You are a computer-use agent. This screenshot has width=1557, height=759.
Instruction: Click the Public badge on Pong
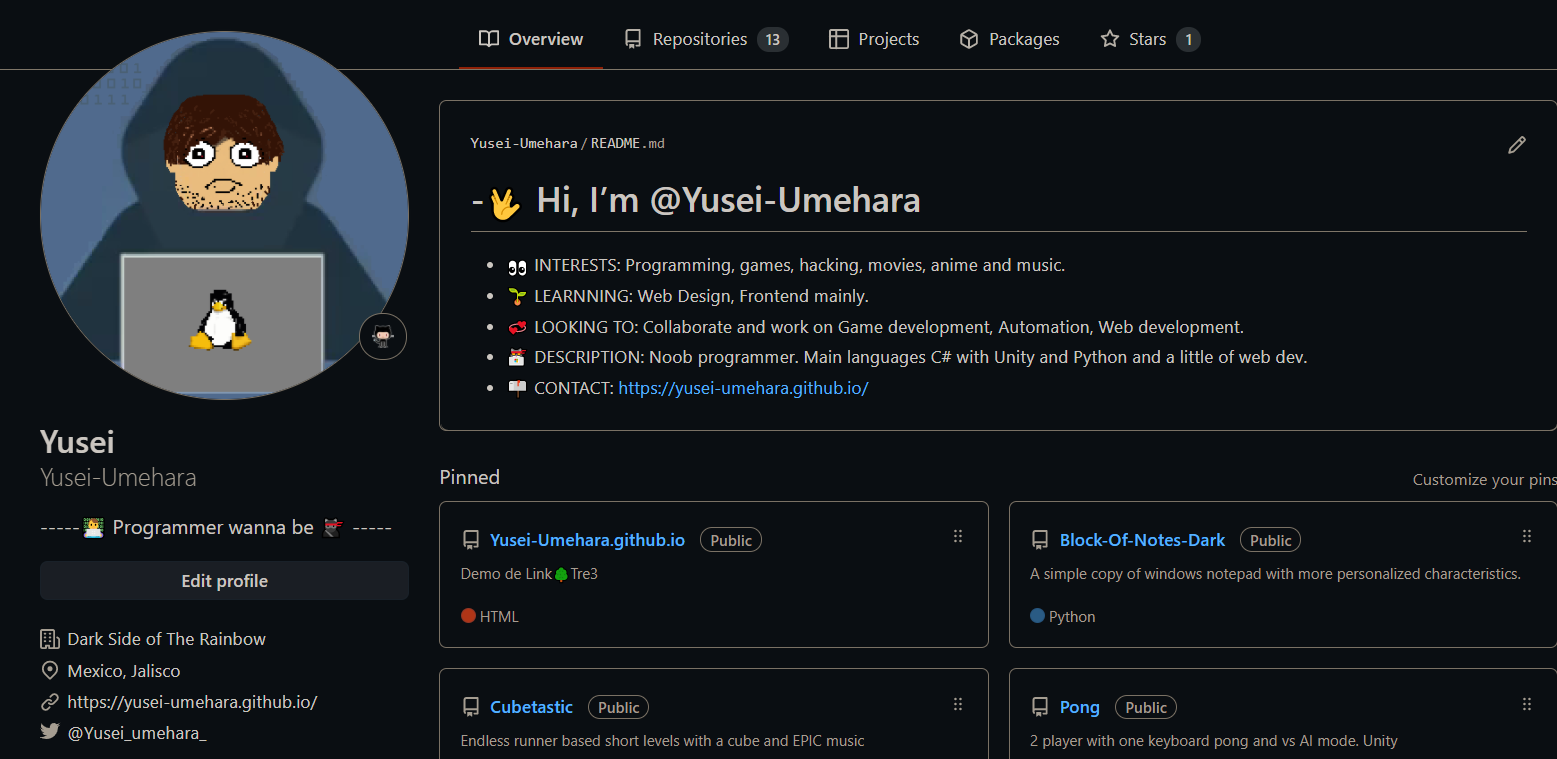pyautogui.click(x=1146, y=707)
